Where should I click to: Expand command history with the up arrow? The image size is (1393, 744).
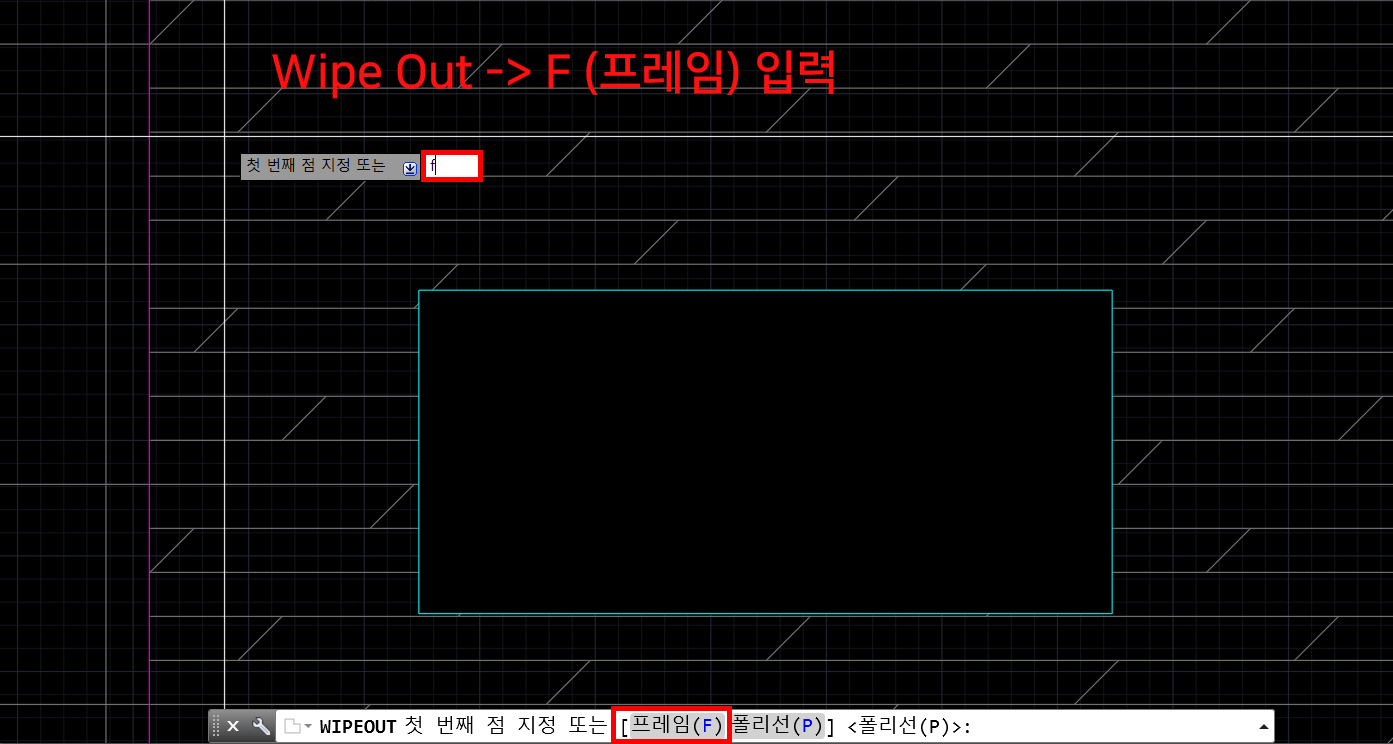[1263, 726]
